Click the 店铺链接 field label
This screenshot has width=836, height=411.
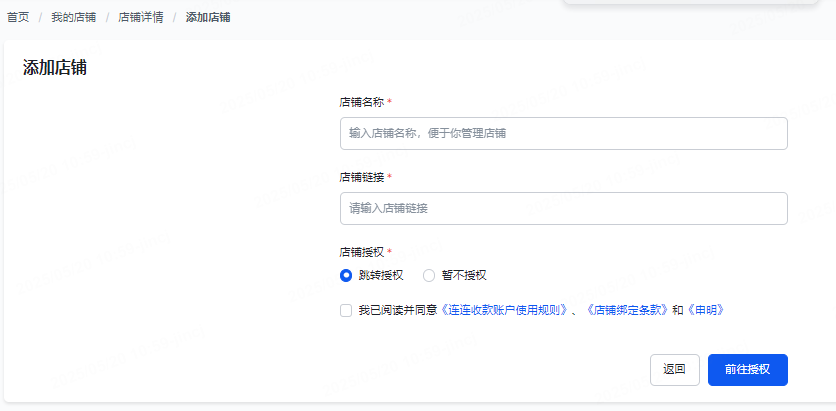pyautogui.click(x=361, y=177)
